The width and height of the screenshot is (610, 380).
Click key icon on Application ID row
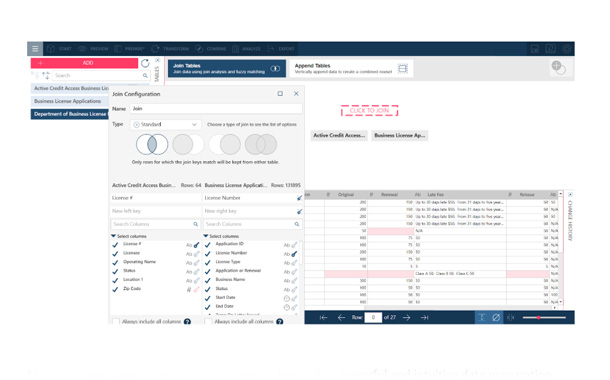294,245
